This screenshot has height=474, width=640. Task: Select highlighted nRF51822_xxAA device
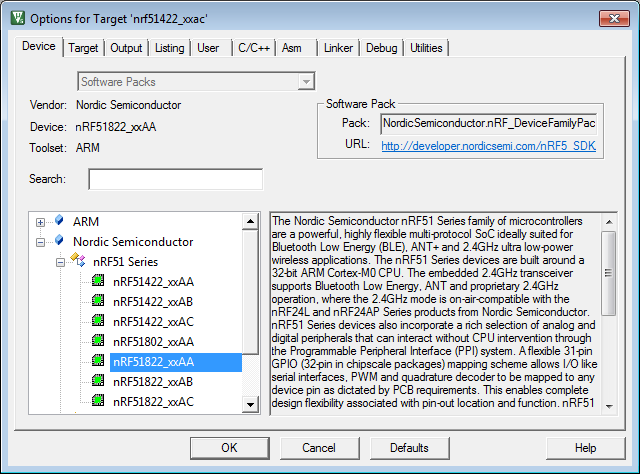(176, 362)
